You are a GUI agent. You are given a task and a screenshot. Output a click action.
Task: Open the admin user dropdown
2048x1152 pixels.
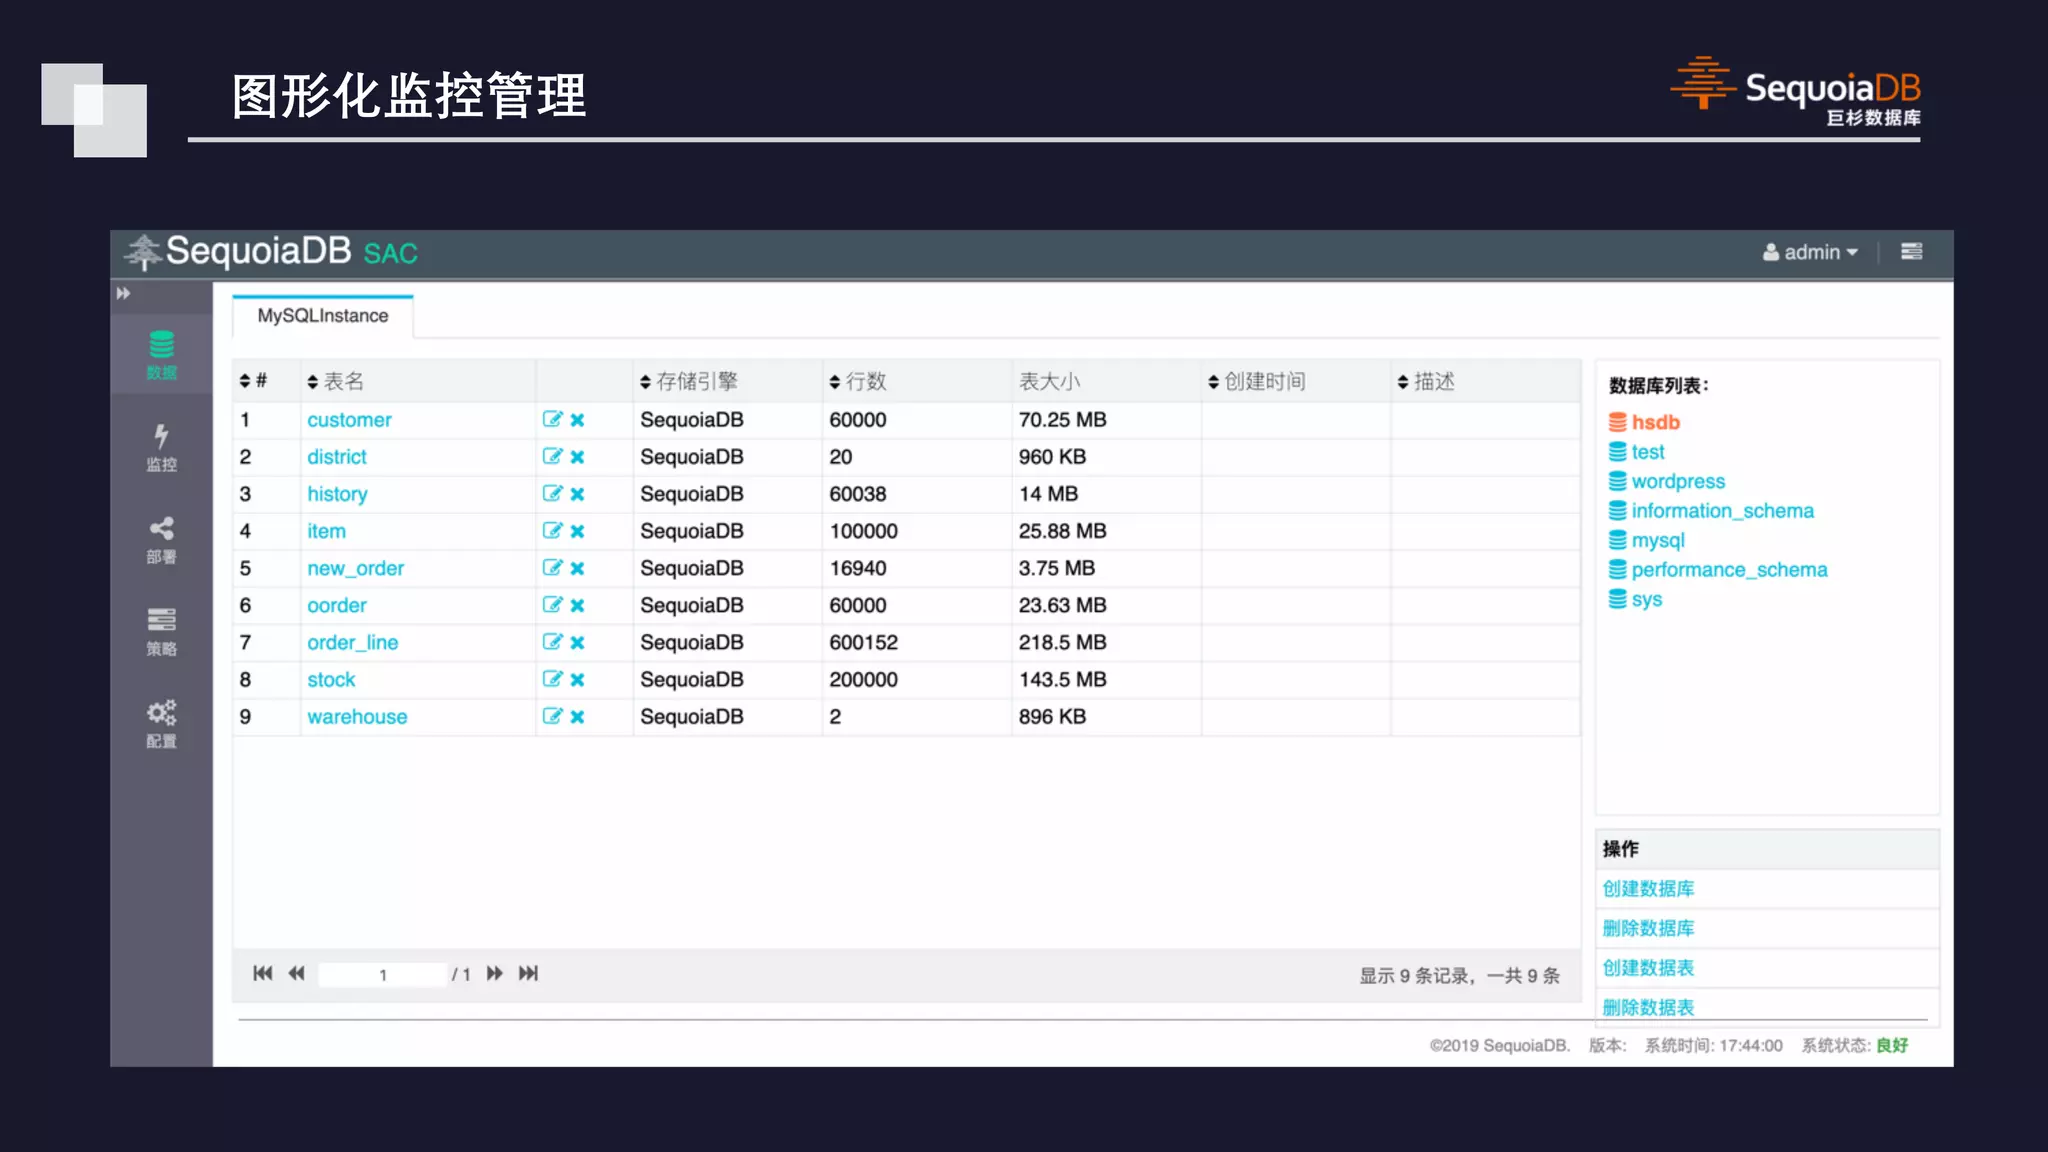coord(1810,252)
